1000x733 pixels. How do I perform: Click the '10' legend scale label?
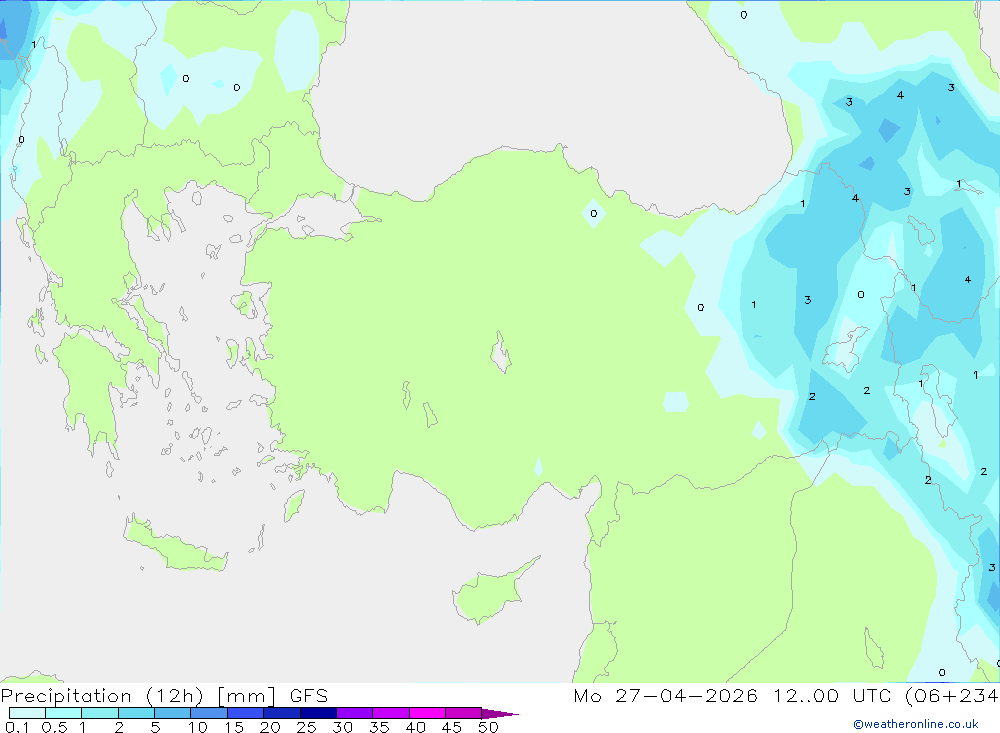coord(198,727)
